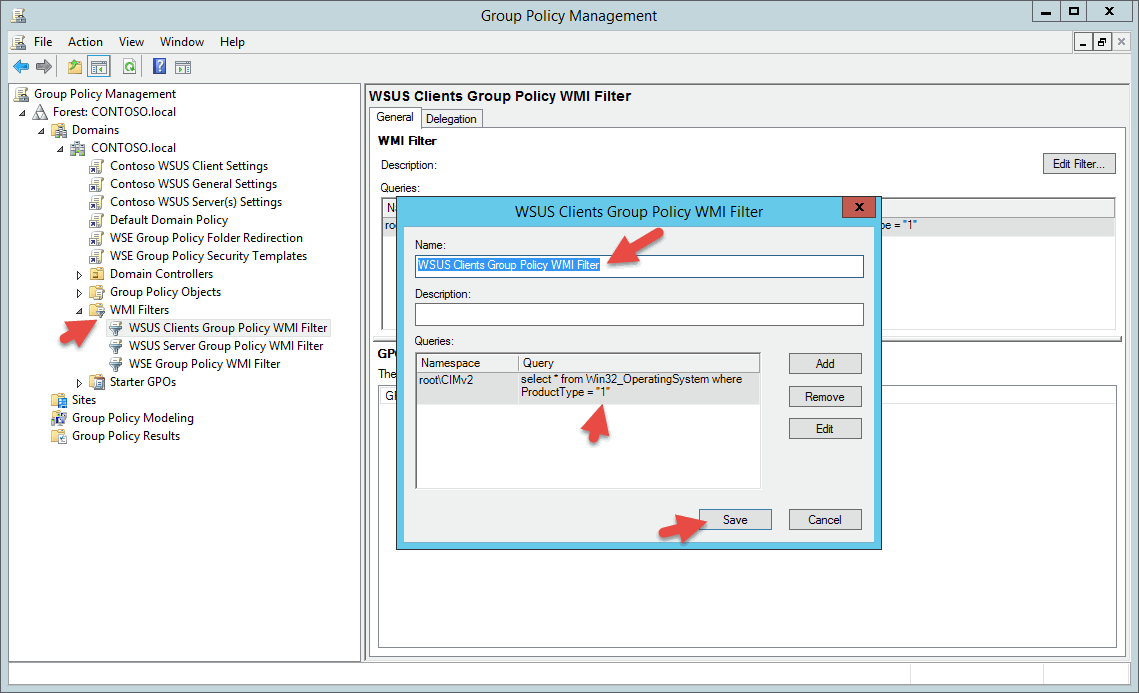1139x693 pixels.
Task: Collapse the CONTOSO.local domain node
Action: 60,149
